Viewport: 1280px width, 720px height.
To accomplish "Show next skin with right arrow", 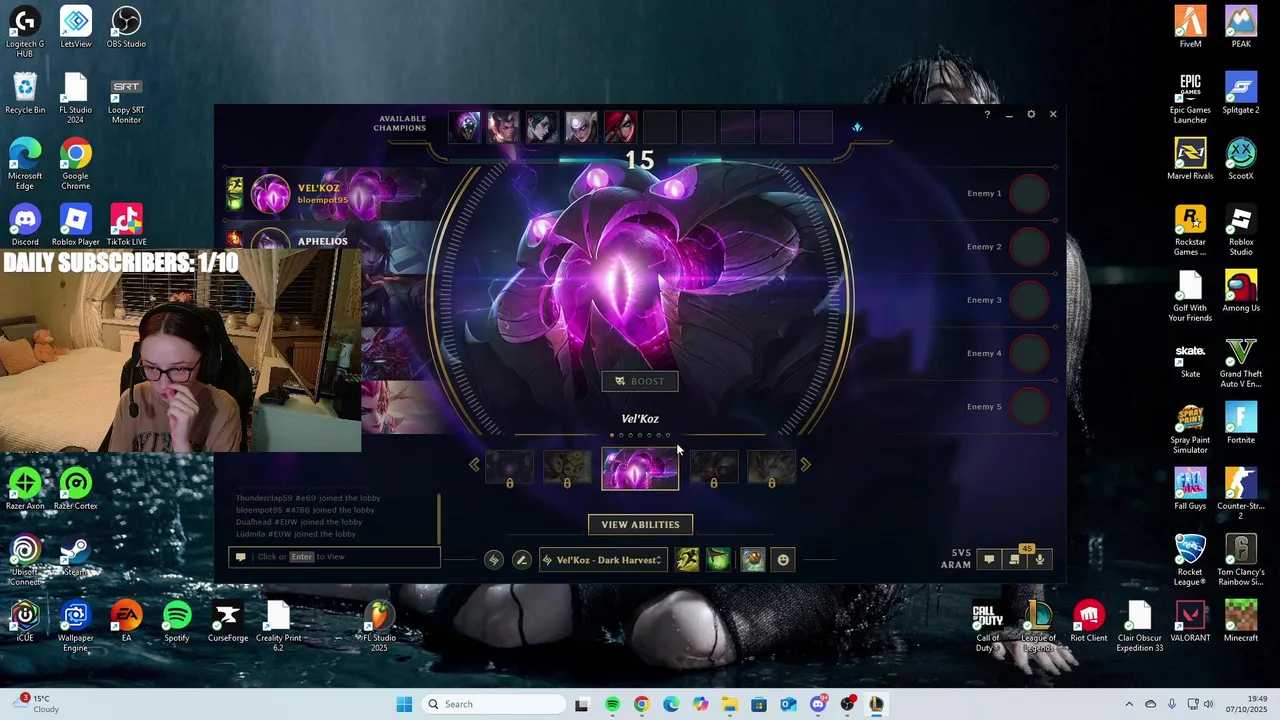I will (x=805, y=465).
